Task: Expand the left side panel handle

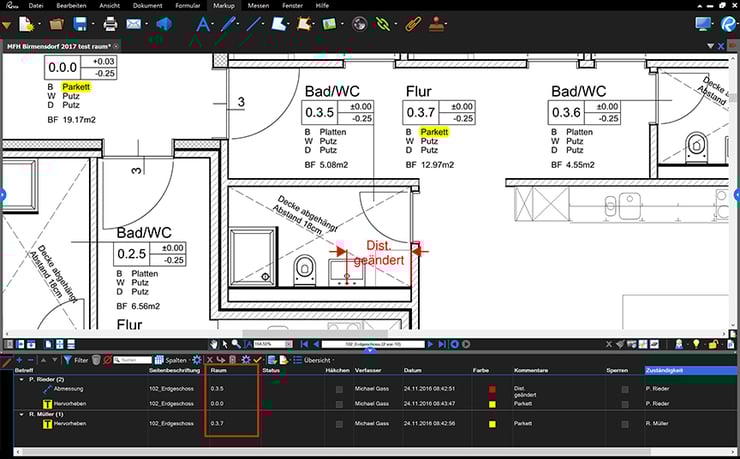Action: [x=2, y=194]
